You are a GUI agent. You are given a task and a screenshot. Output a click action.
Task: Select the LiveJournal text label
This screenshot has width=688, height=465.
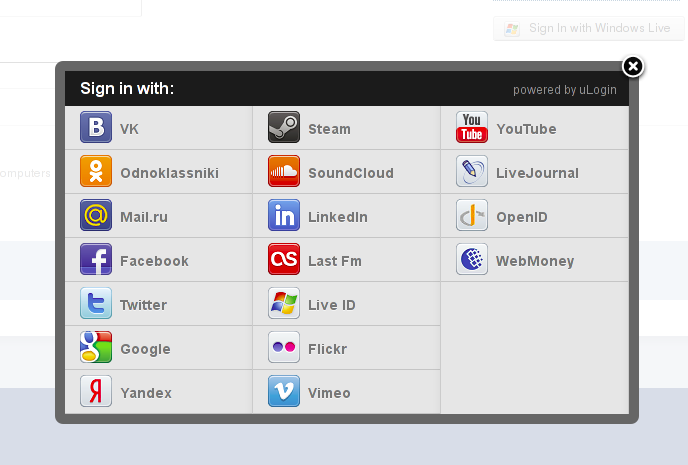click(537, 173)
